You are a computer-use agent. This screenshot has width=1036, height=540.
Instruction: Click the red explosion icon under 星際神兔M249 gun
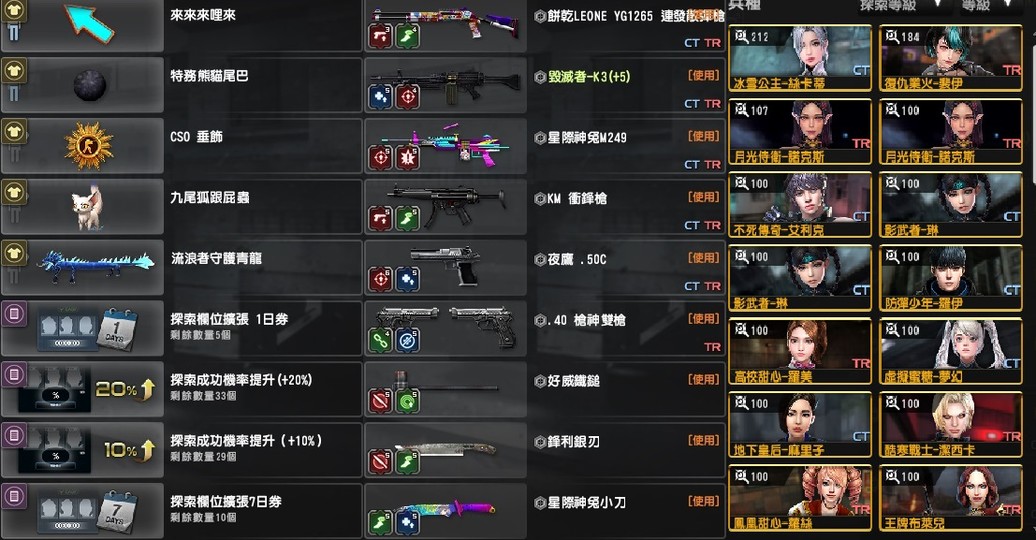pos(407,158)
